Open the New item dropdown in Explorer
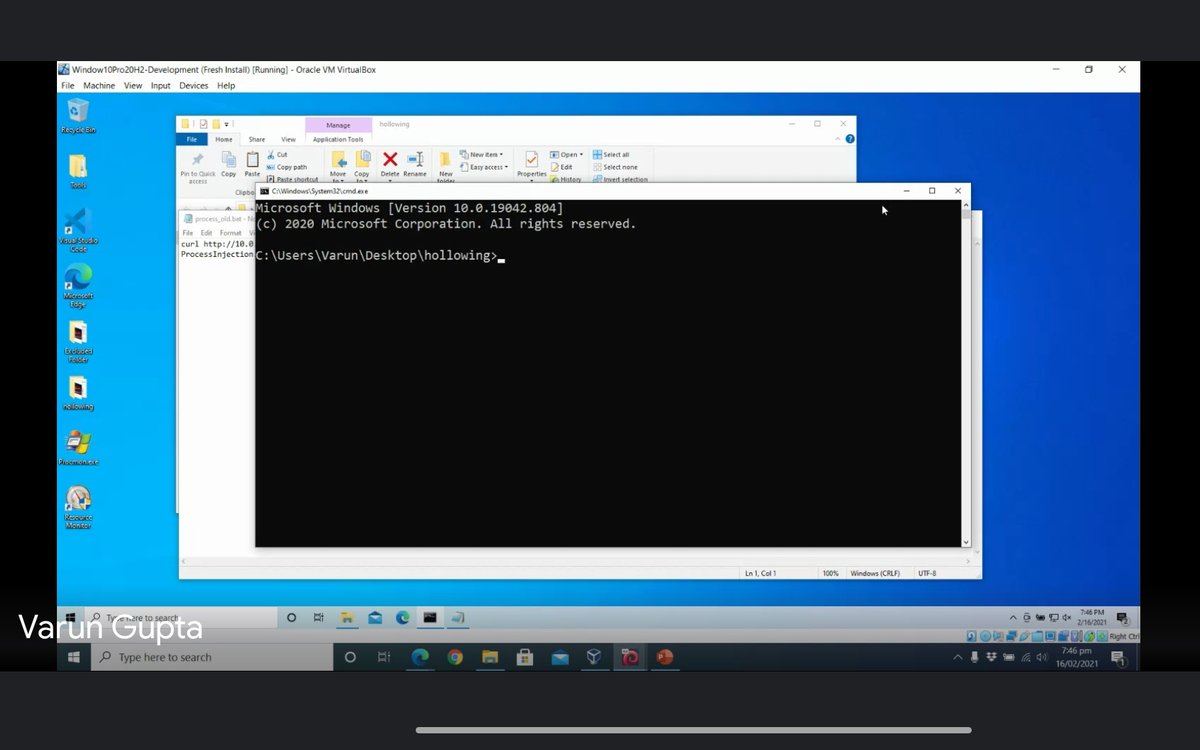 pos(481,155)
